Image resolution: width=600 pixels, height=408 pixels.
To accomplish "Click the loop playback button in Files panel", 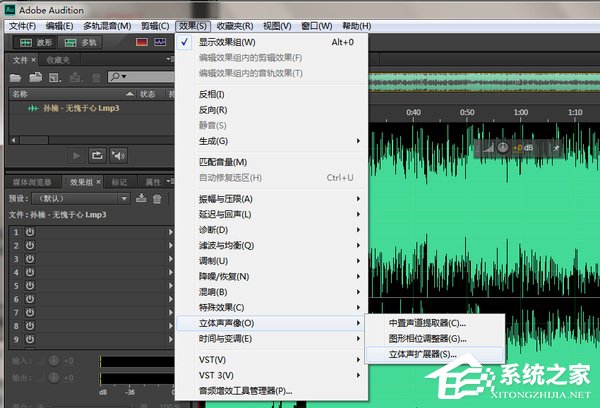I will [x=97, y=155].
